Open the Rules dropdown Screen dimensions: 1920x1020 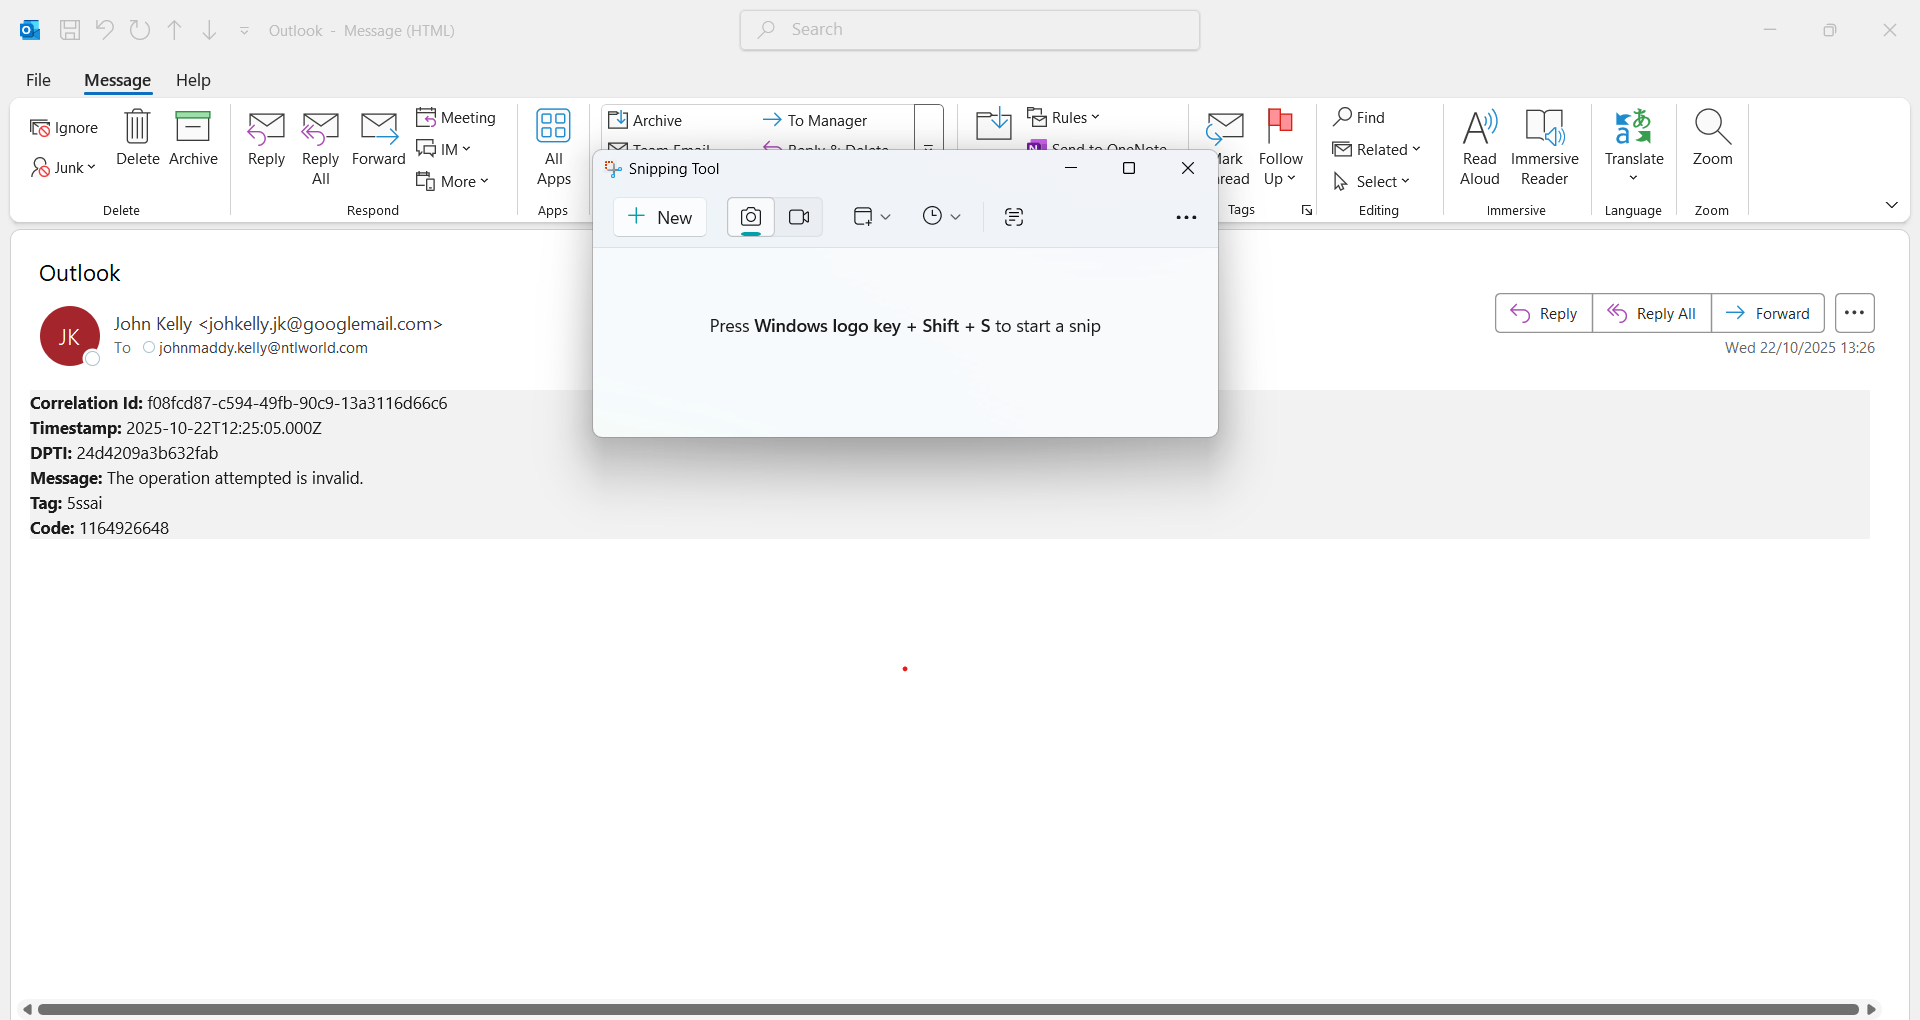click(x=1063, y=118)
